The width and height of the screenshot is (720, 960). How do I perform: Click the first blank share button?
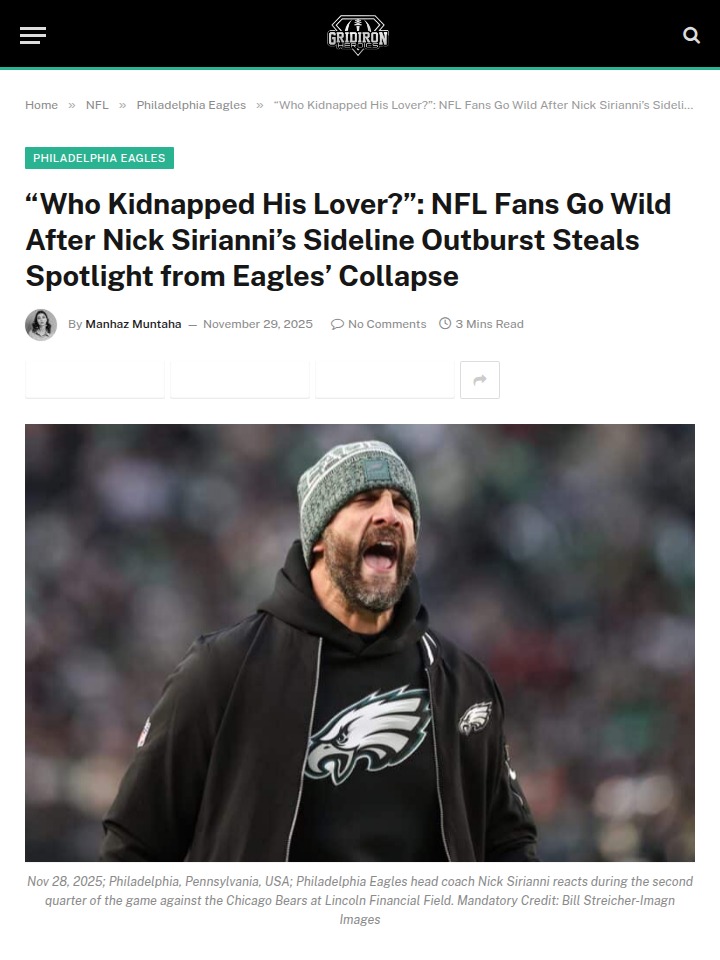(x=95, y=380)
